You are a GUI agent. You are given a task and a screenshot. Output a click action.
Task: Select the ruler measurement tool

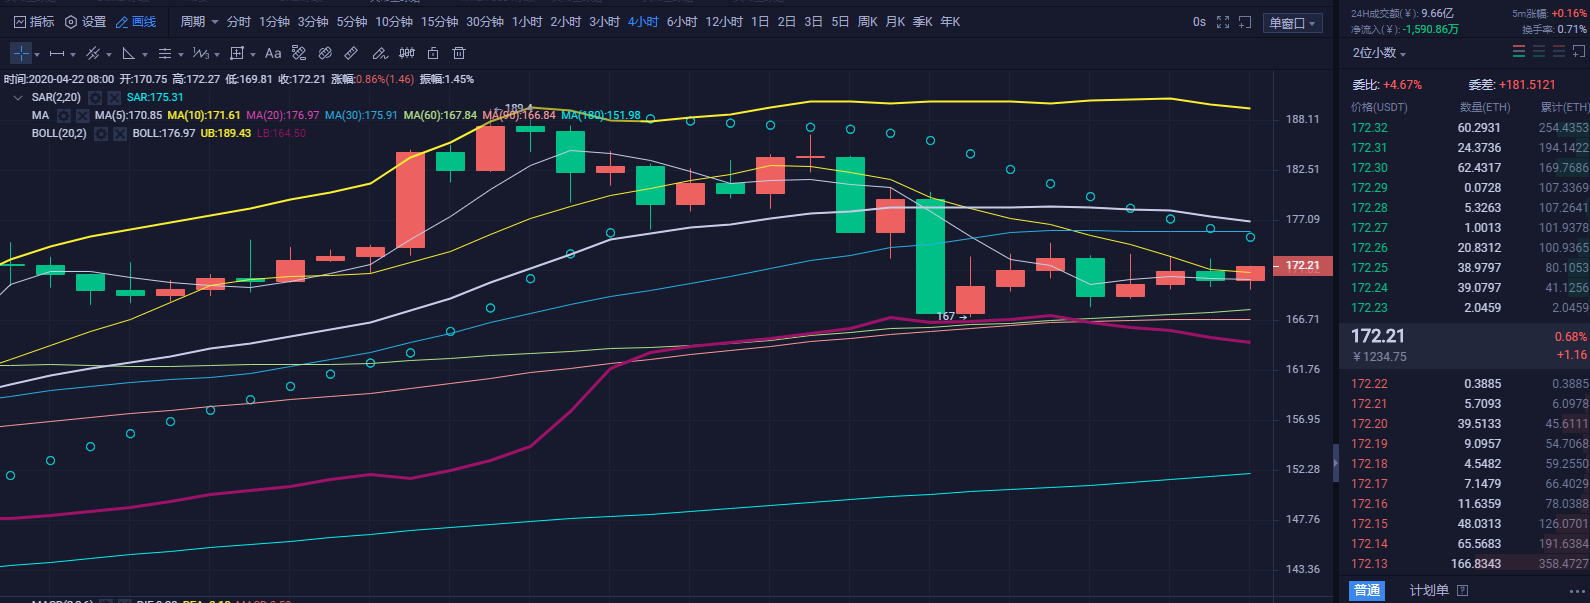[x=351, y=53]
